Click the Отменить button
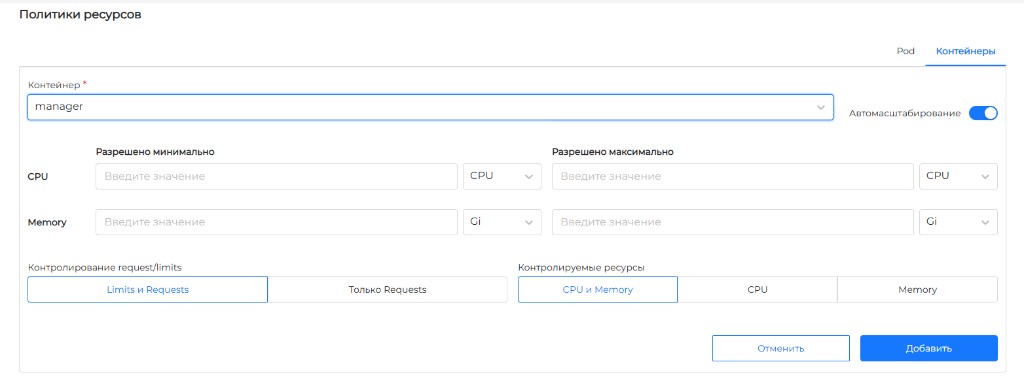Screen dimensions: 1024x379 780,348
